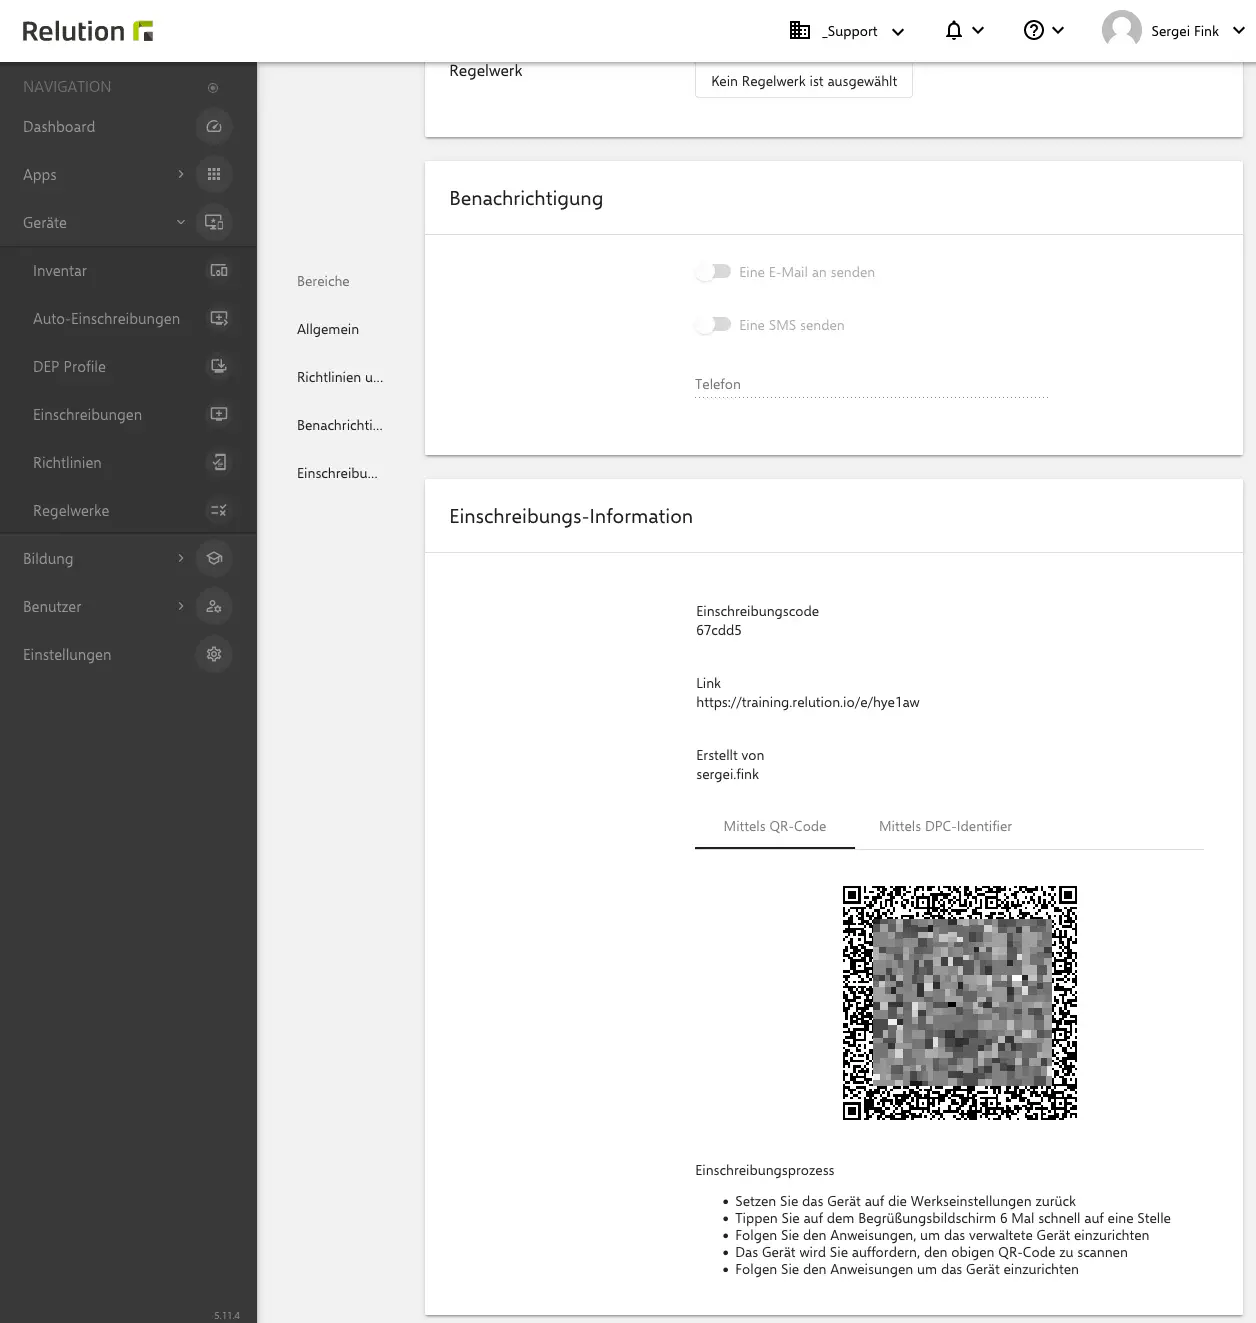Open the Dashboard gauge icon
The image size is (1256, 1323).
(213, 127)
